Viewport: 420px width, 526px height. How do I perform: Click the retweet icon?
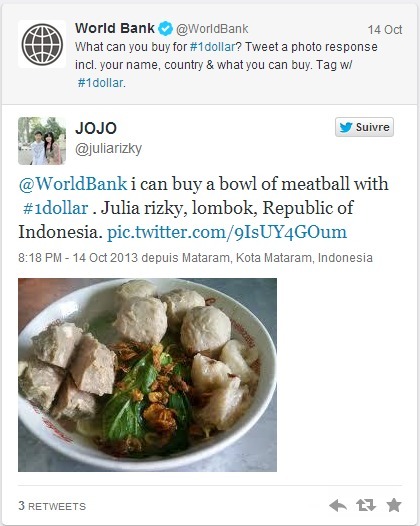coord(366,505)
